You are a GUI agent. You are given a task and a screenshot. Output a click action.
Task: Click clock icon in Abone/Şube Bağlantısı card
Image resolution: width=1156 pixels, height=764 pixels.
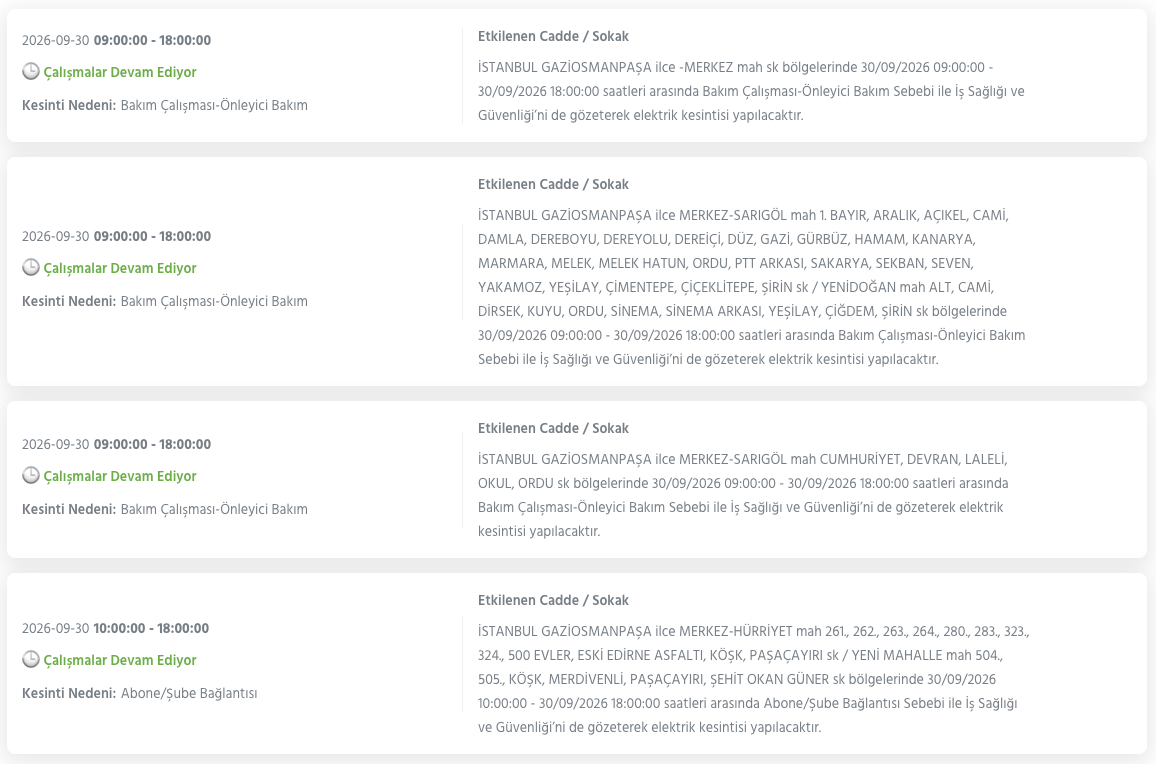(x=30, y=659)
